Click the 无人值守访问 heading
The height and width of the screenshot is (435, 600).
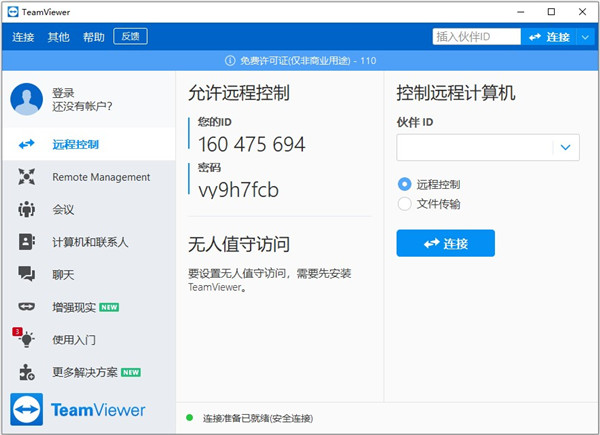pyautogui.click(x=239, y=244)
